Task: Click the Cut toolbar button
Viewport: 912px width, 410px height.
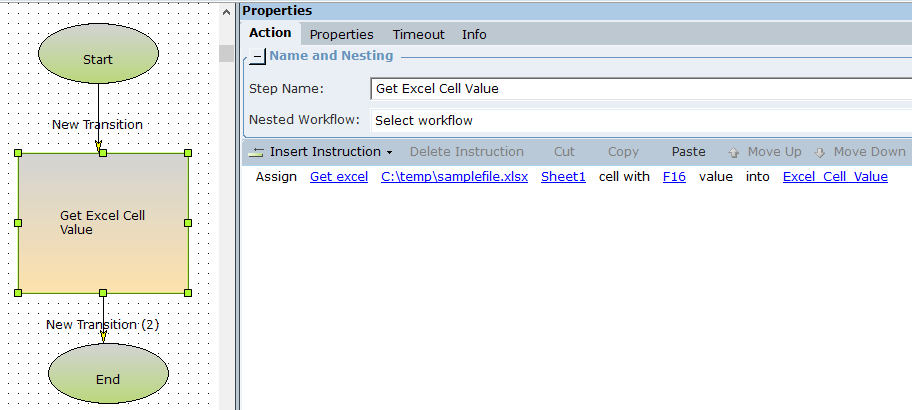Action: point(564,152)
